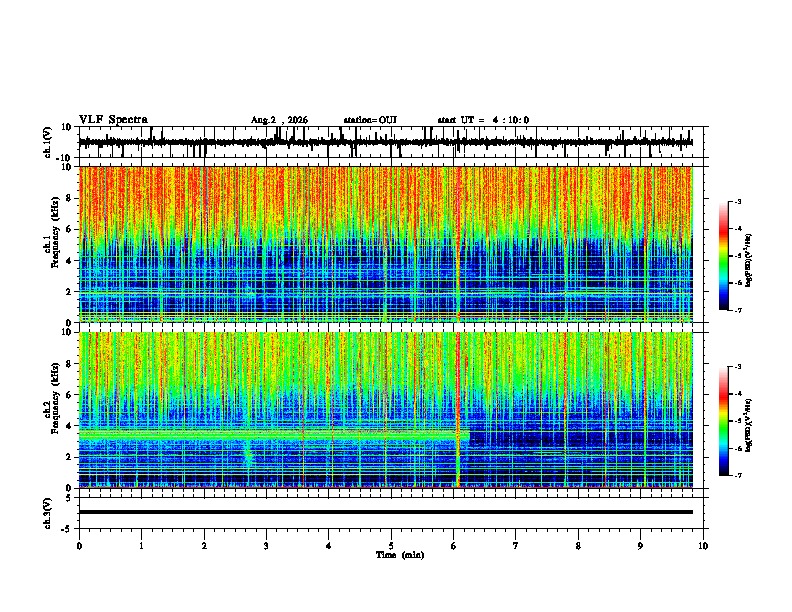Click the "ch.1(V)" axis label
The width and height of the screenshot is (792, 612).
pyautogui.click(x=48, y=142)
